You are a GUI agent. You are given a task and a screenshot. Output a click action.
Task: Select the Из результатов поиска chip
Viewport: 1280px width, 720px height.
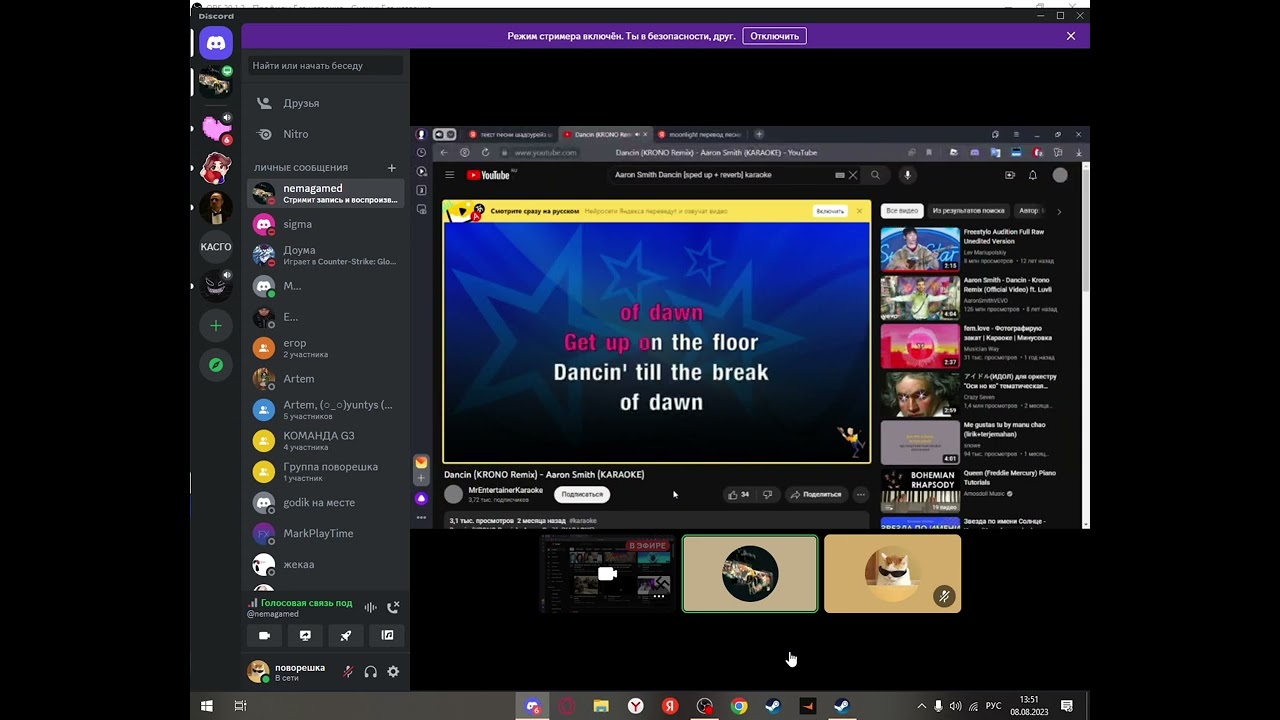(968, 211)
